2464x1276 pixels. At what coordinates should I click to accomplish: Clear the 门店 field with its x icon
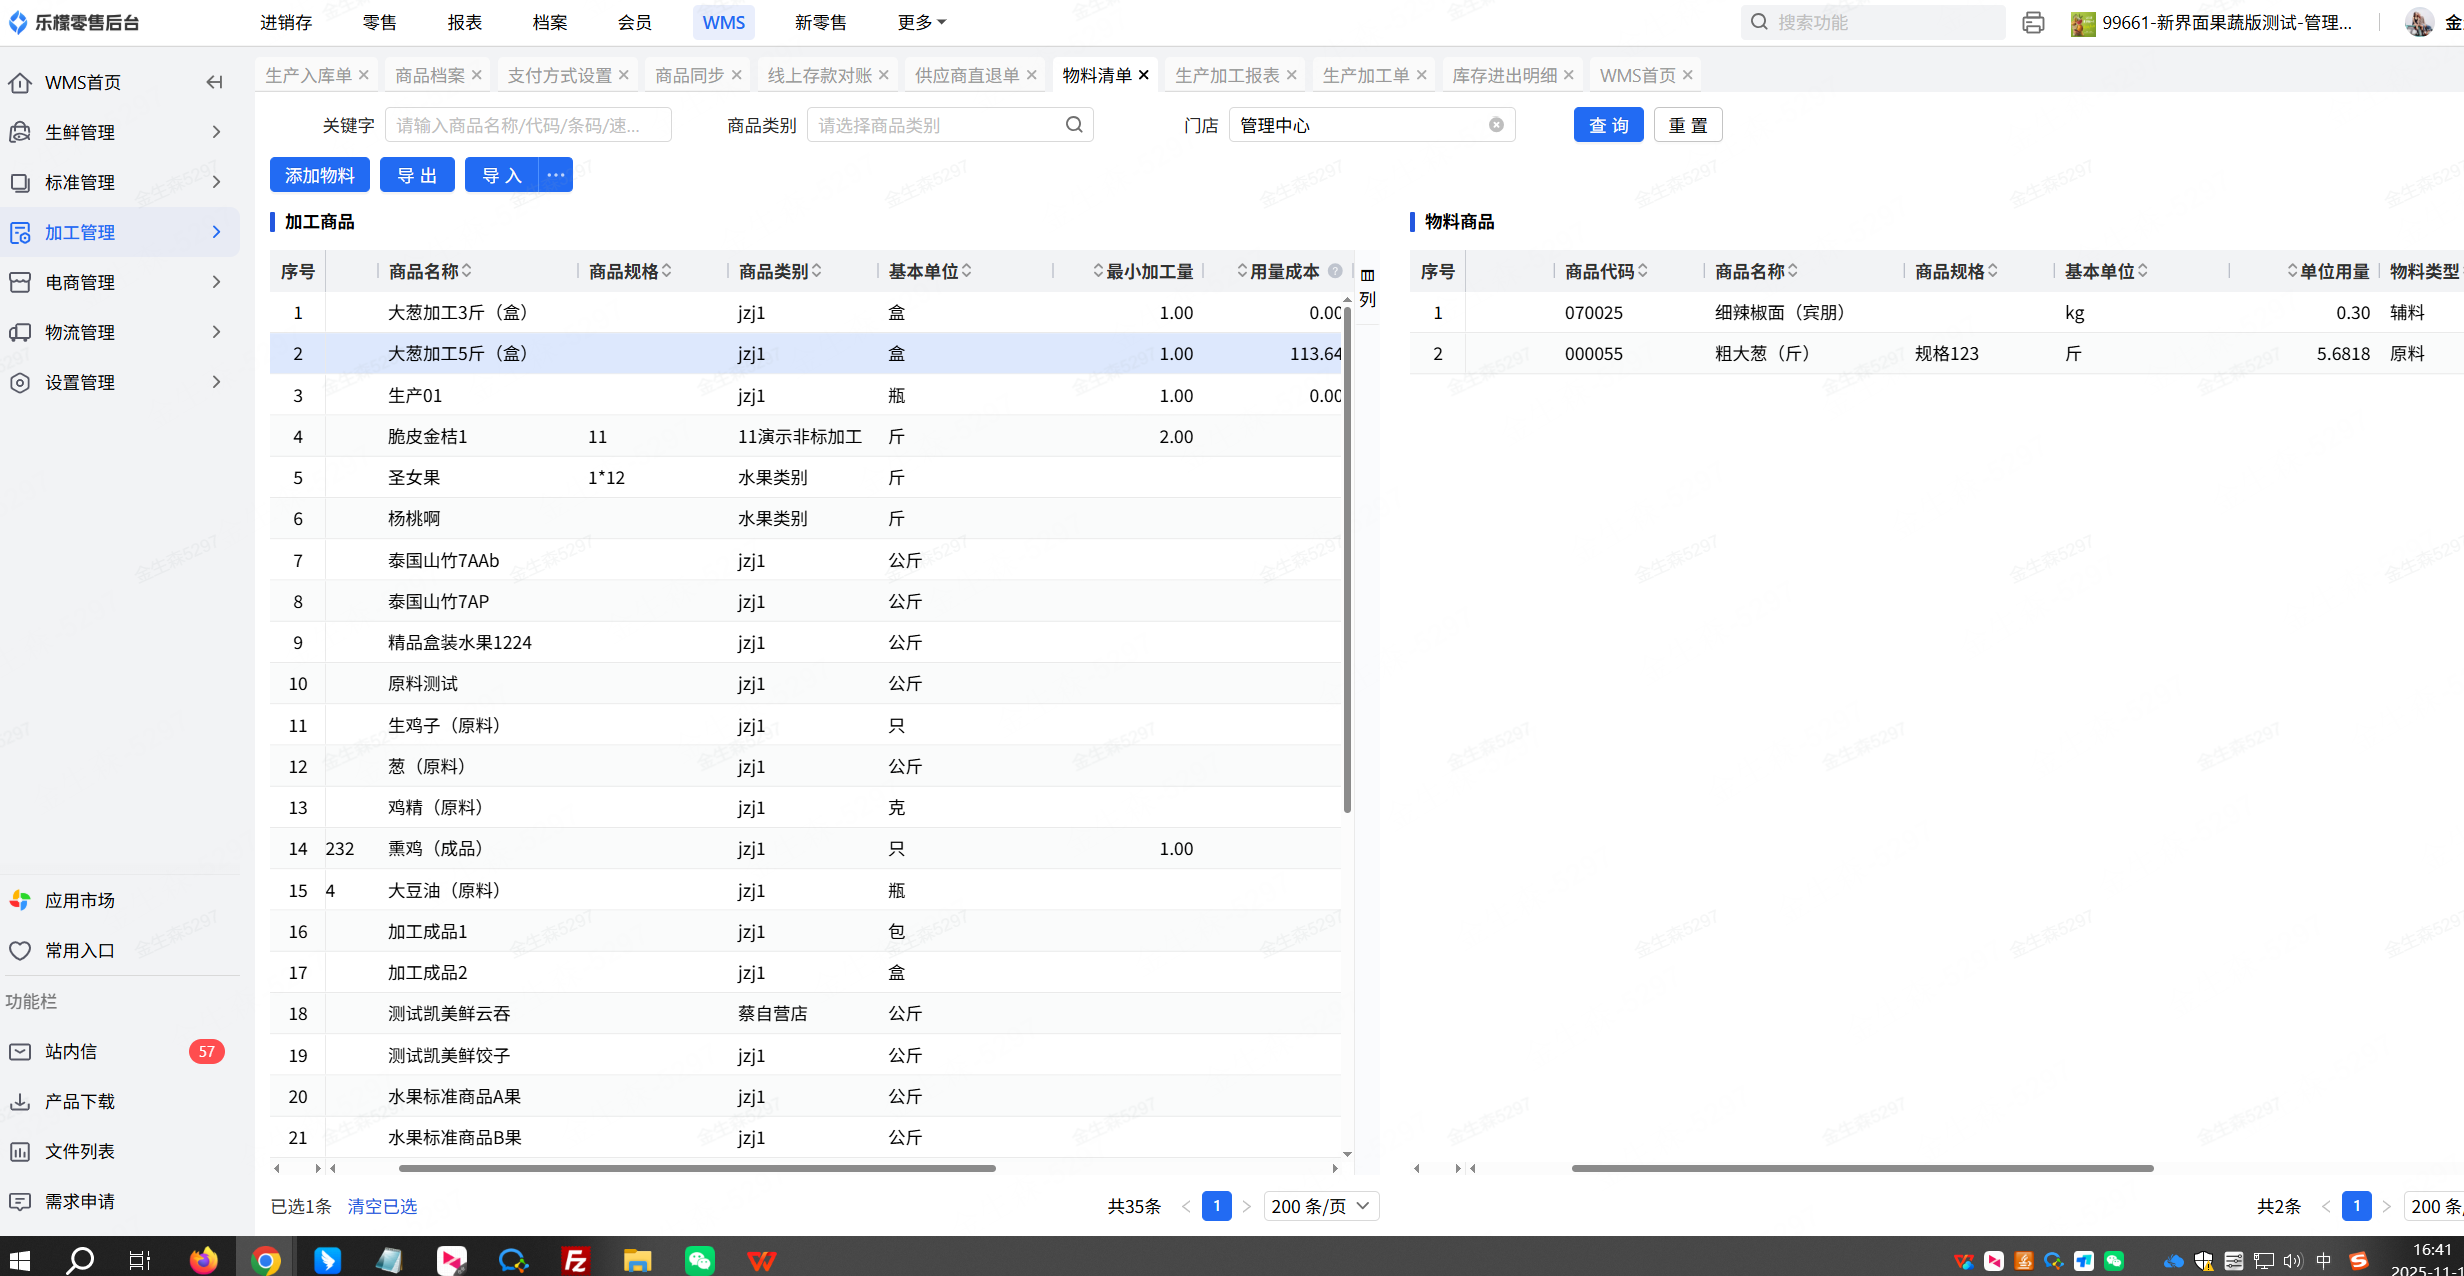click(1496, 125)
